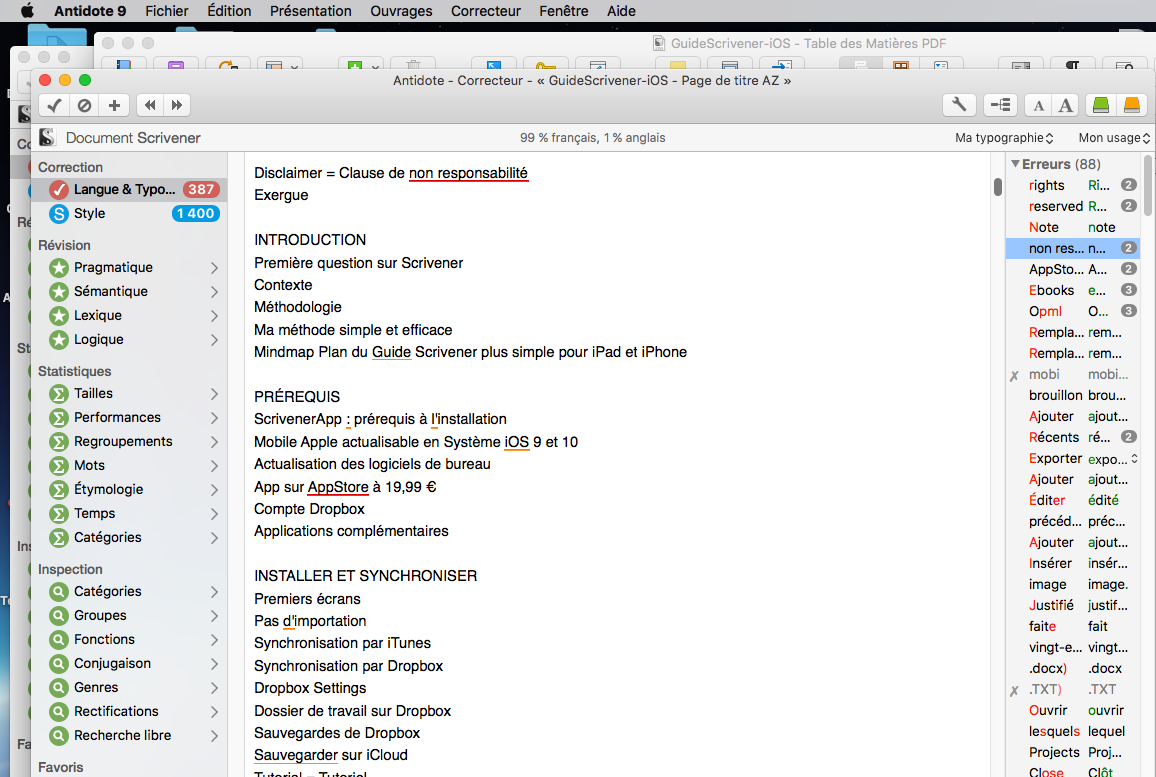Open settings with the wrench icon
The image size is (1156, 777).
tap(959, 105)
